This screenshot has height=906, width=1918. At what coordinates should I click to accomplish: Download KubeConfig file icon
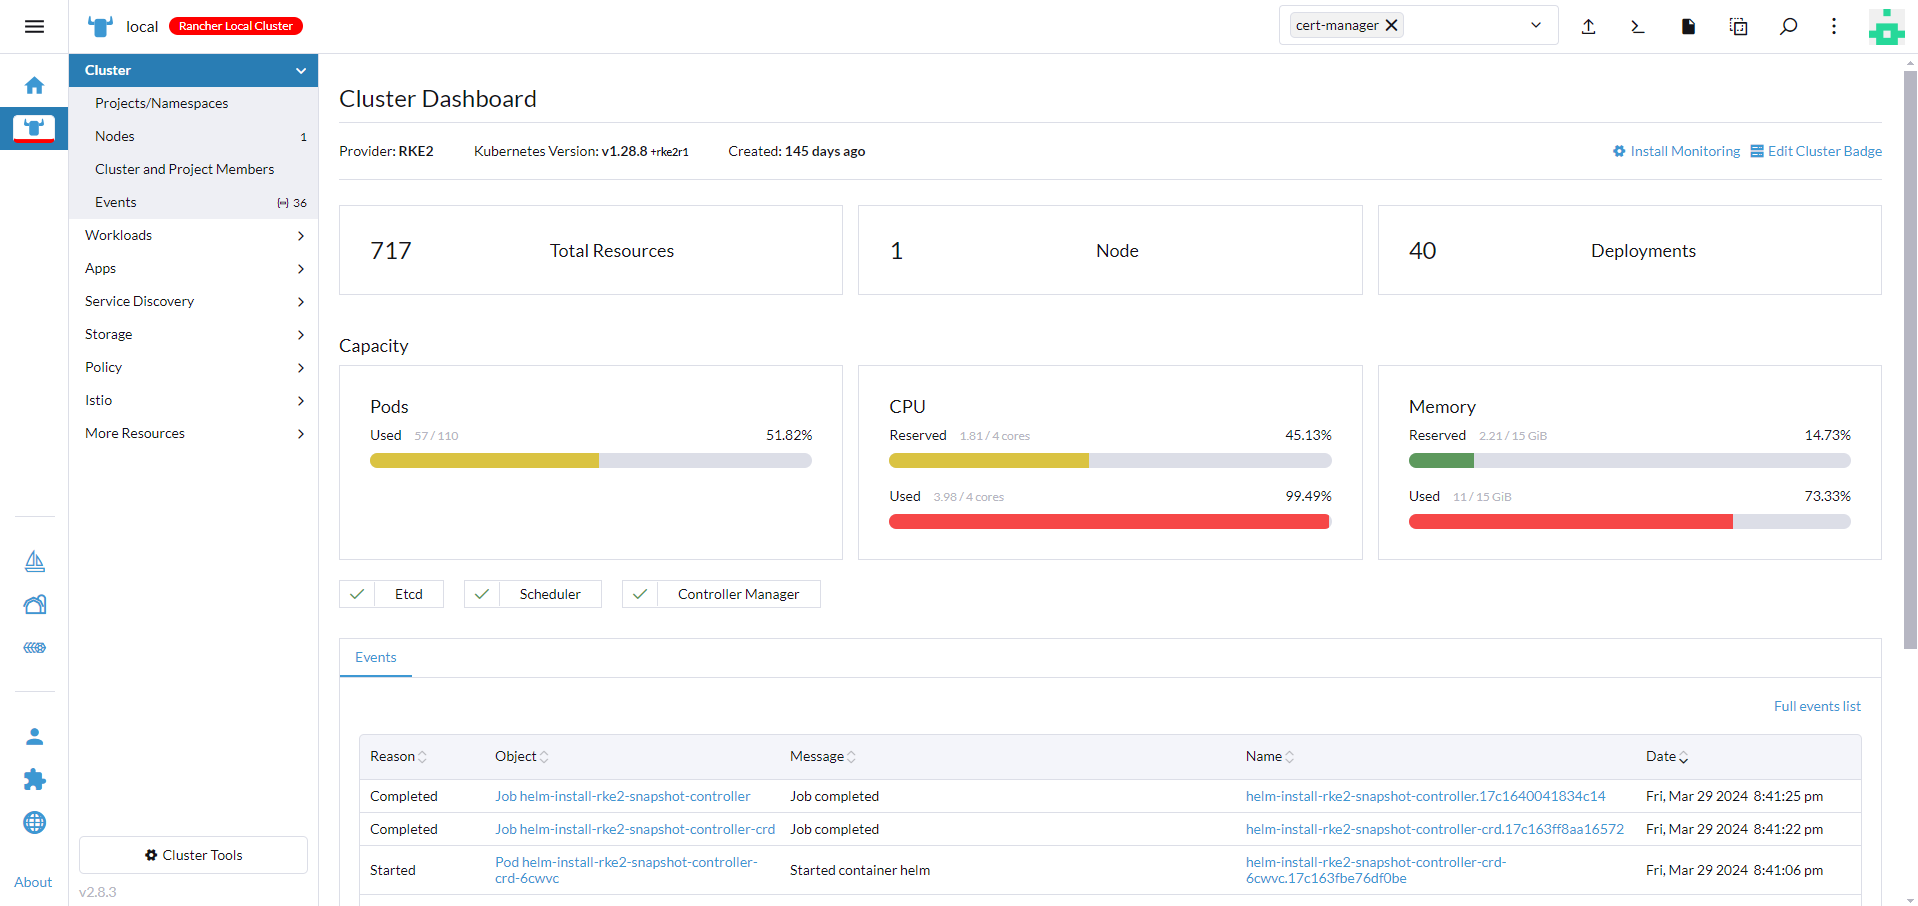tap(1688, 27)
